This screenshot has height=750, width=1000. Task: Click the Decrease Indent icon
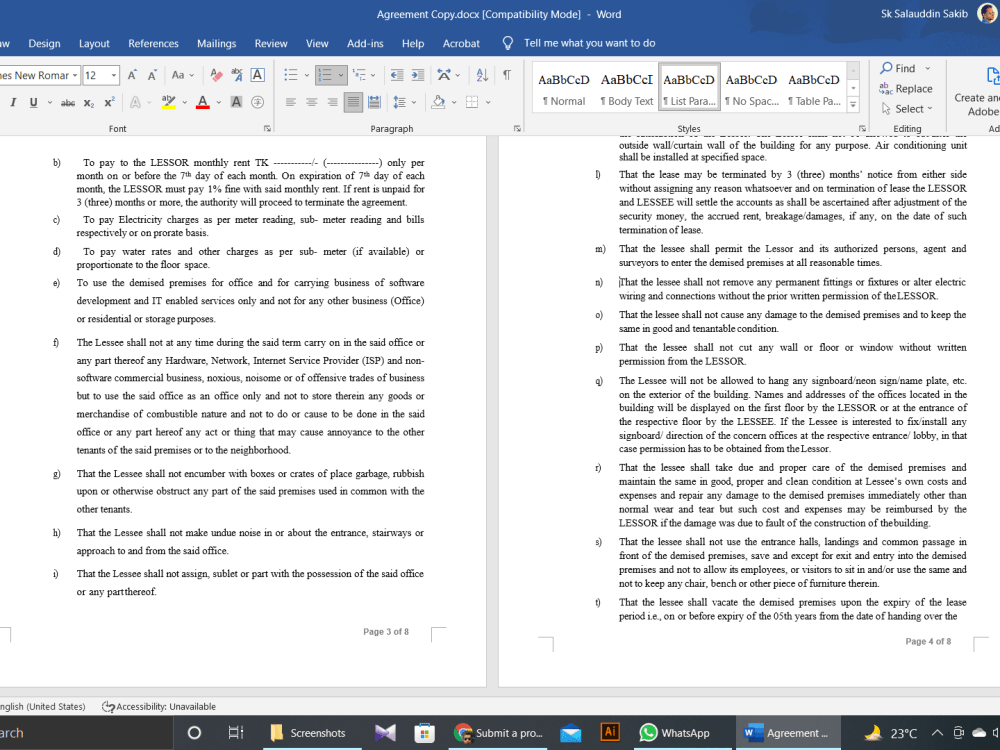point(397,75)
